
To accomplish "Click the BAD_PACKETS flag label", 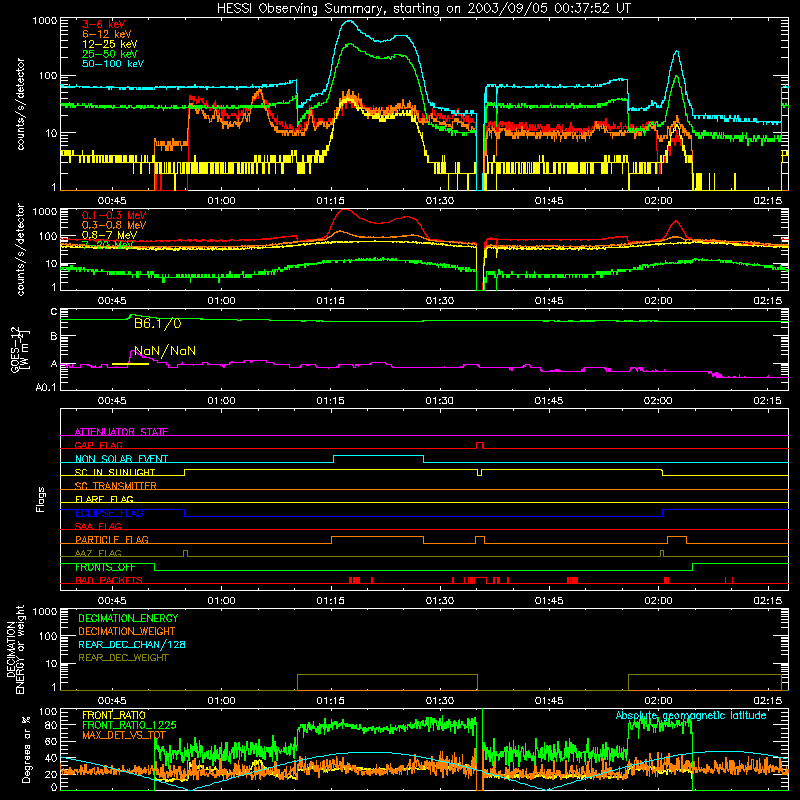I will point(108,580).
